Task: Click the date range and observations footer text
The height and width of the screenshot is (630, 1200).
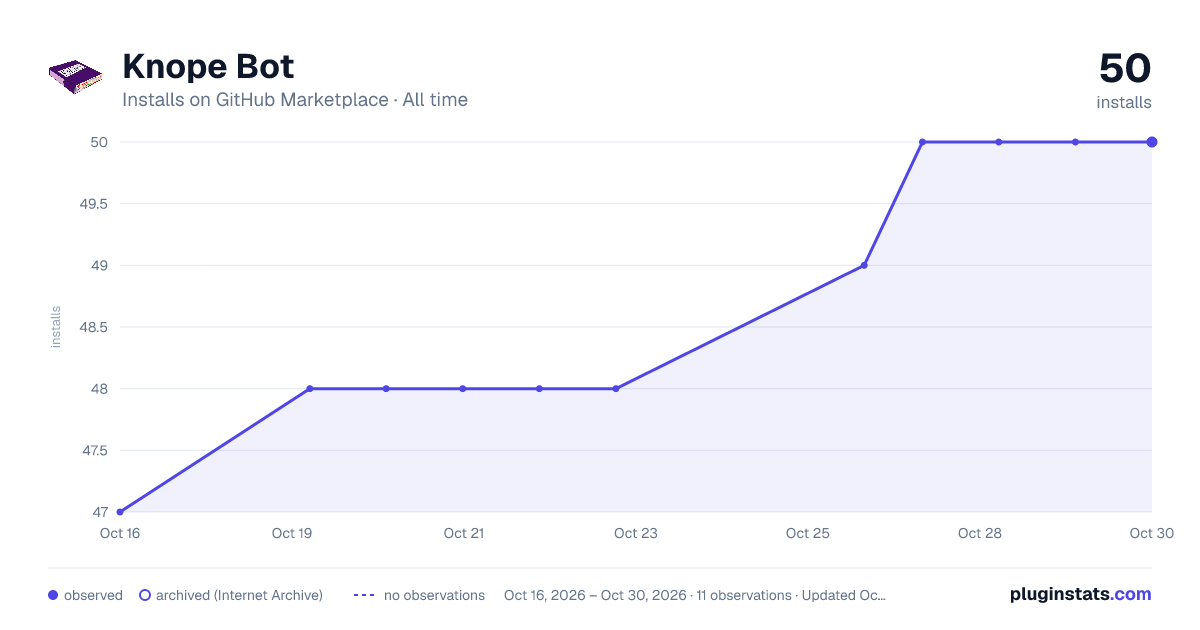Action: (695, 595)
